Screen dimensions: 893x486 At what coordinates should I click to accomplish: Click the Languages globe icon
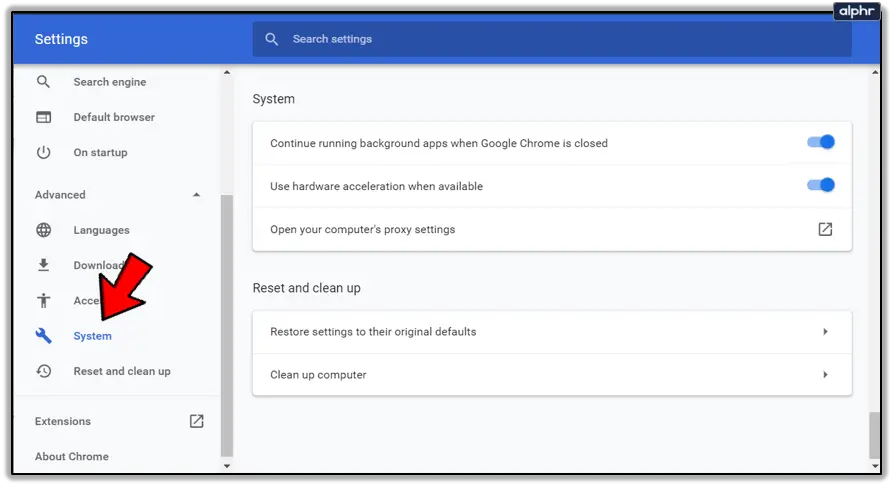[x=43, y=230]
